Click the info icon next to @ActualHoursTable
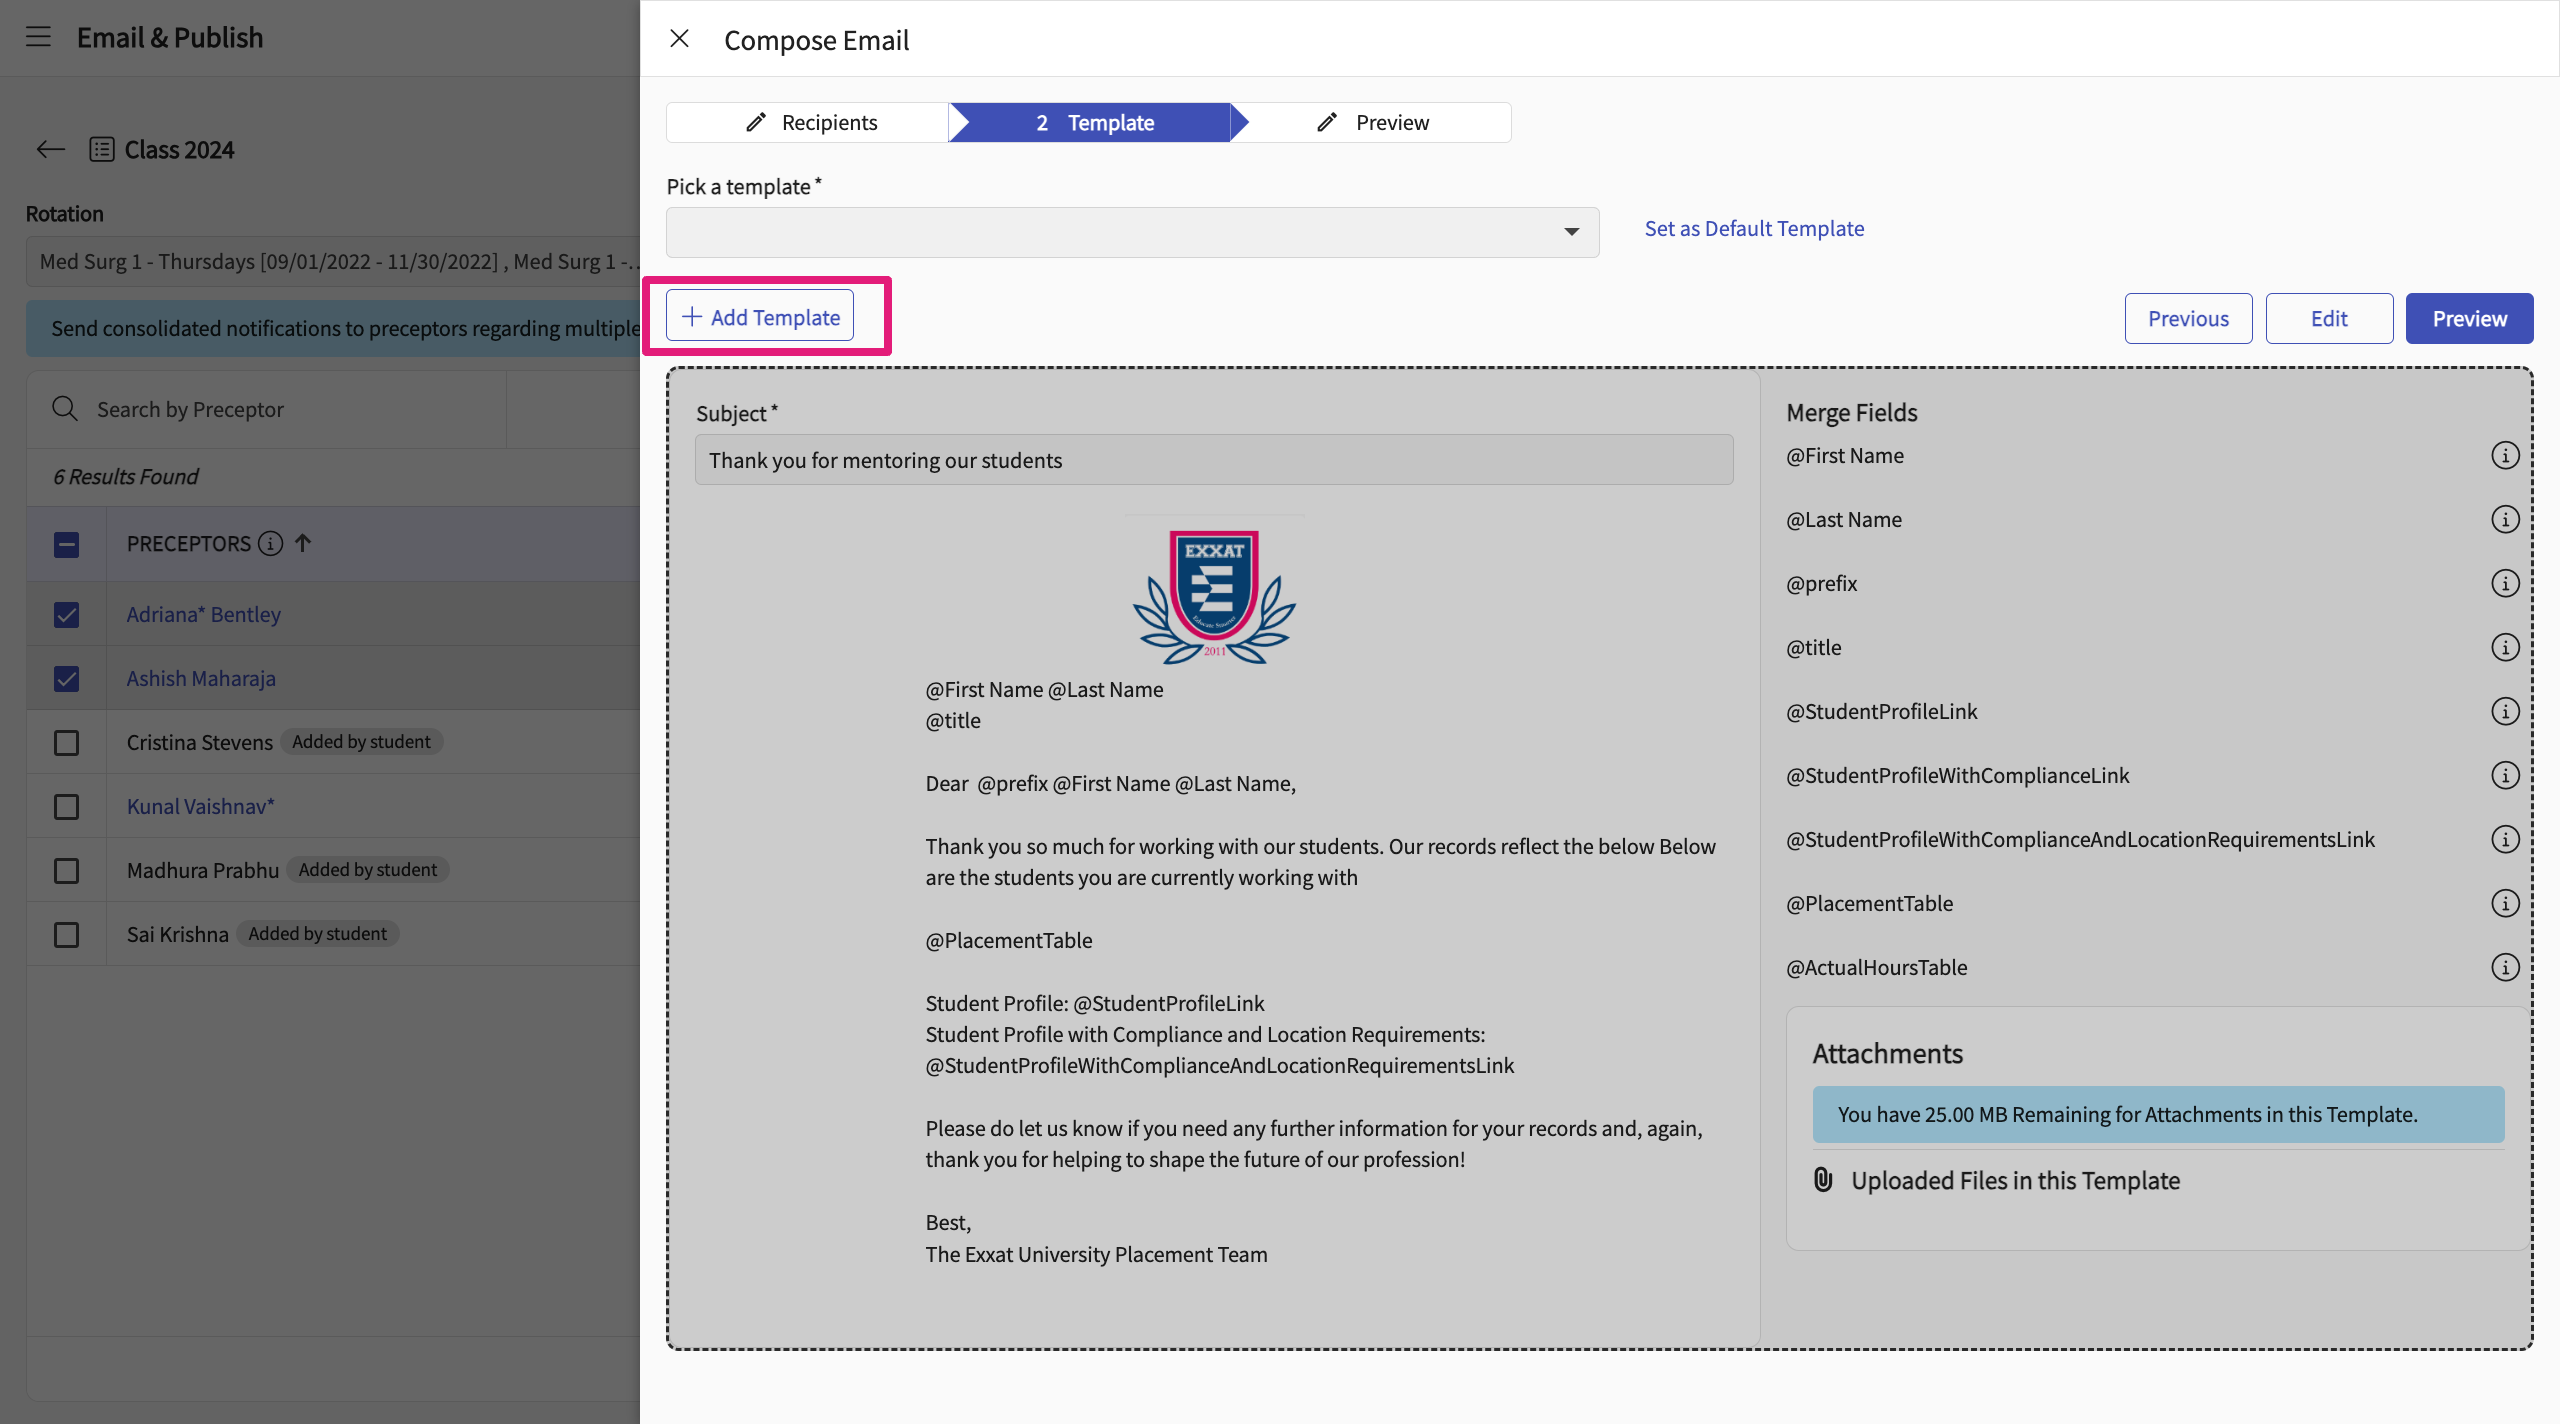Image resolution: width=2560 pixels, height=1424 pixels. (2504, 968)
